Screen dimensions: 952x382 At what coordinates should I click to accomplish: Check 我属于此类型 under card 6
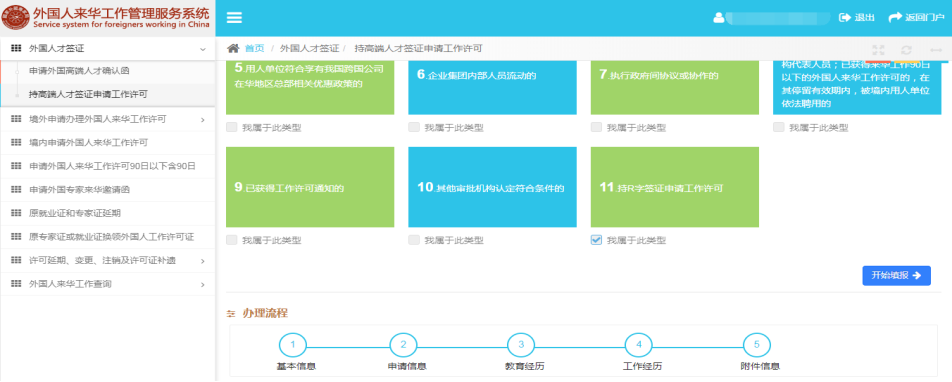(413, 128)
